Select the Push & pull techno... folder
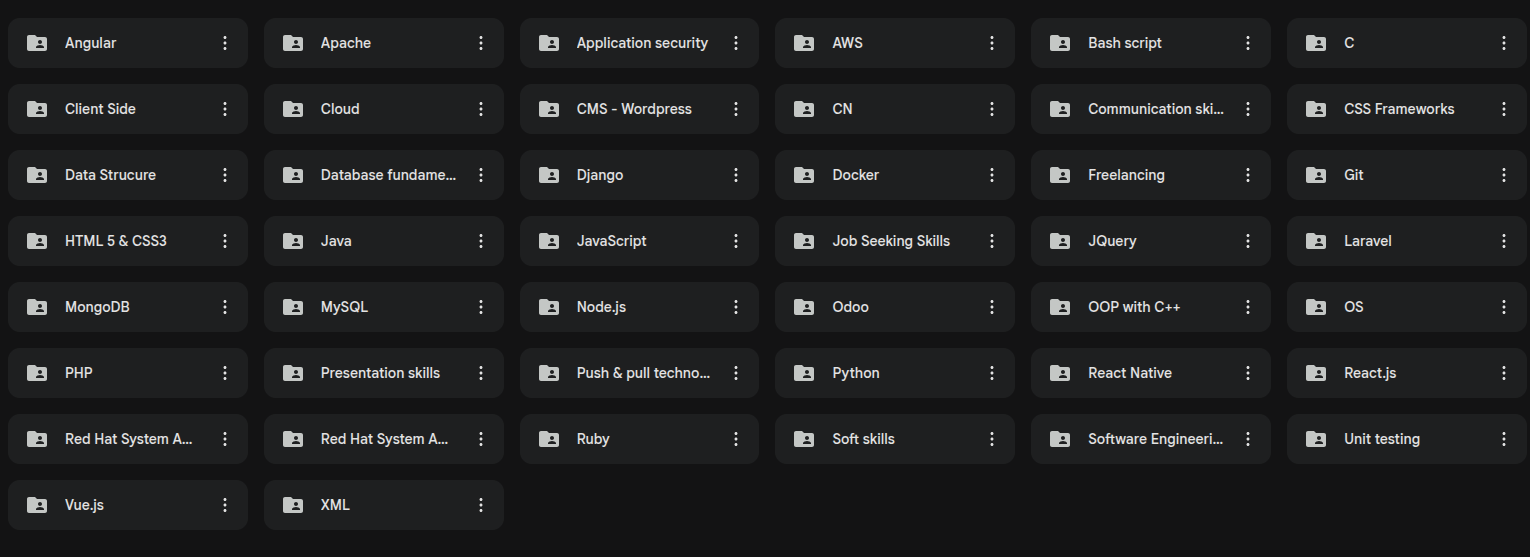This screenshot has height=557, width=1530. click(639, 373)
